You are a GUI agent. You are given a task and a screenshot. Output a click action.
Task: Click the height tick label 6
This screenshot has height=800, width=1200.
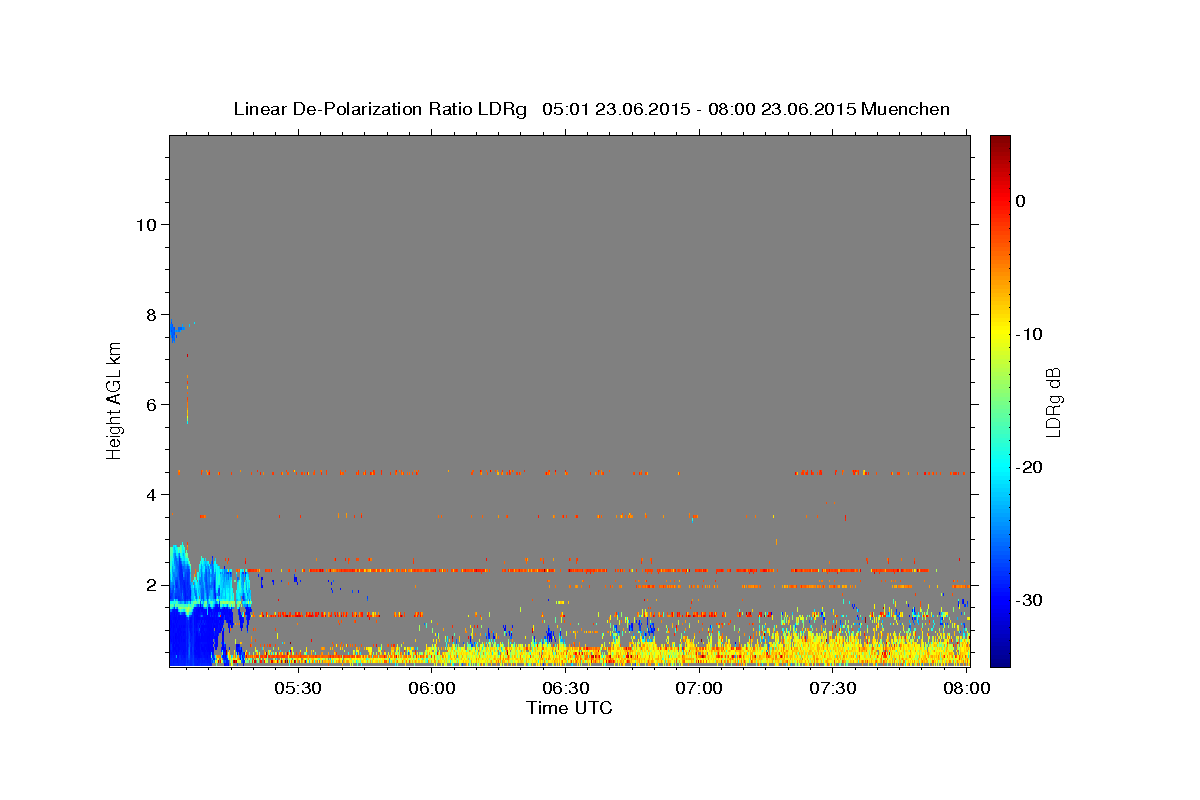click(x=150, y=404)
